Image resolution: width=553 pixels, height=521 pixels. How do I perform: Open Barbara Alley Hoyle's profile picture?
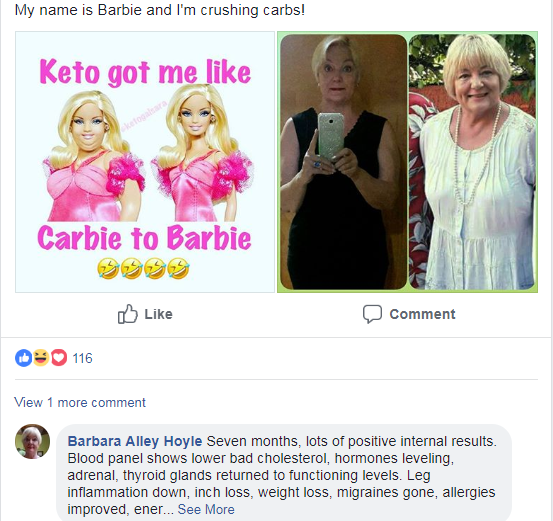[x=32, y=441]
